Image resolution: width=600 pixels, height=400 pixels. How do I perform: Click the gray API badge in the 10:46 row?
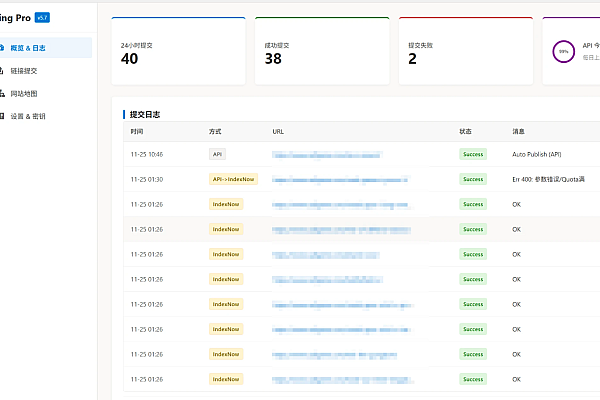[217, 154]
